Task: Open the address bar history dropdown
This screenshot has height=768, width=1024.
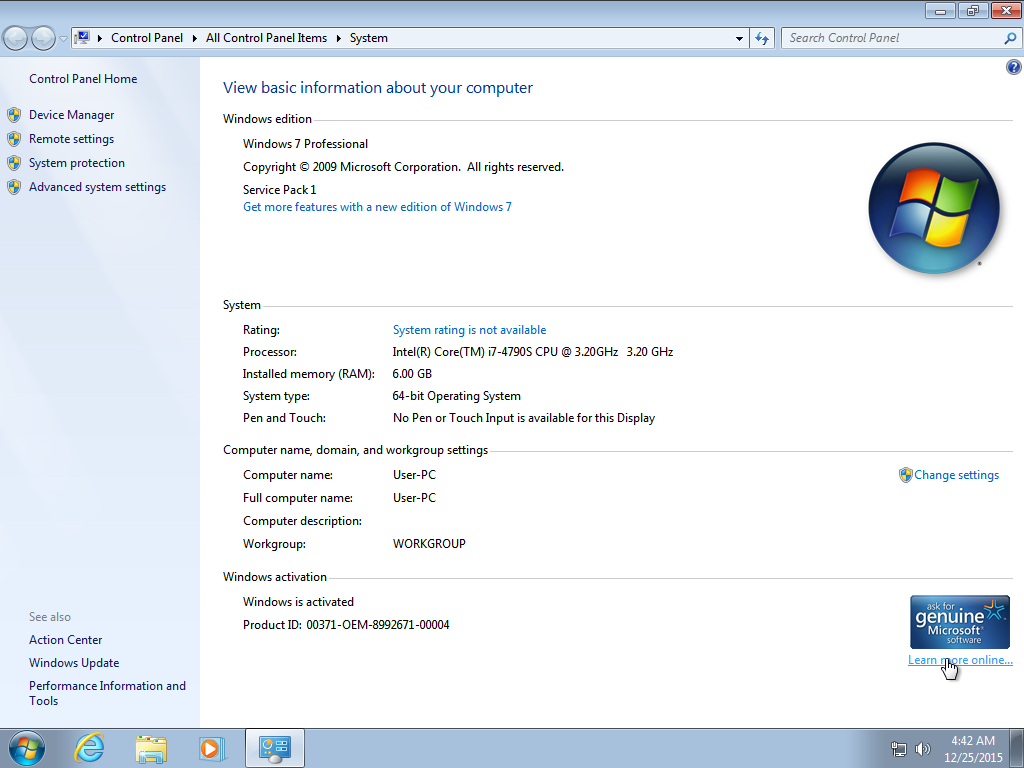Action: click(x=738, y=38)
